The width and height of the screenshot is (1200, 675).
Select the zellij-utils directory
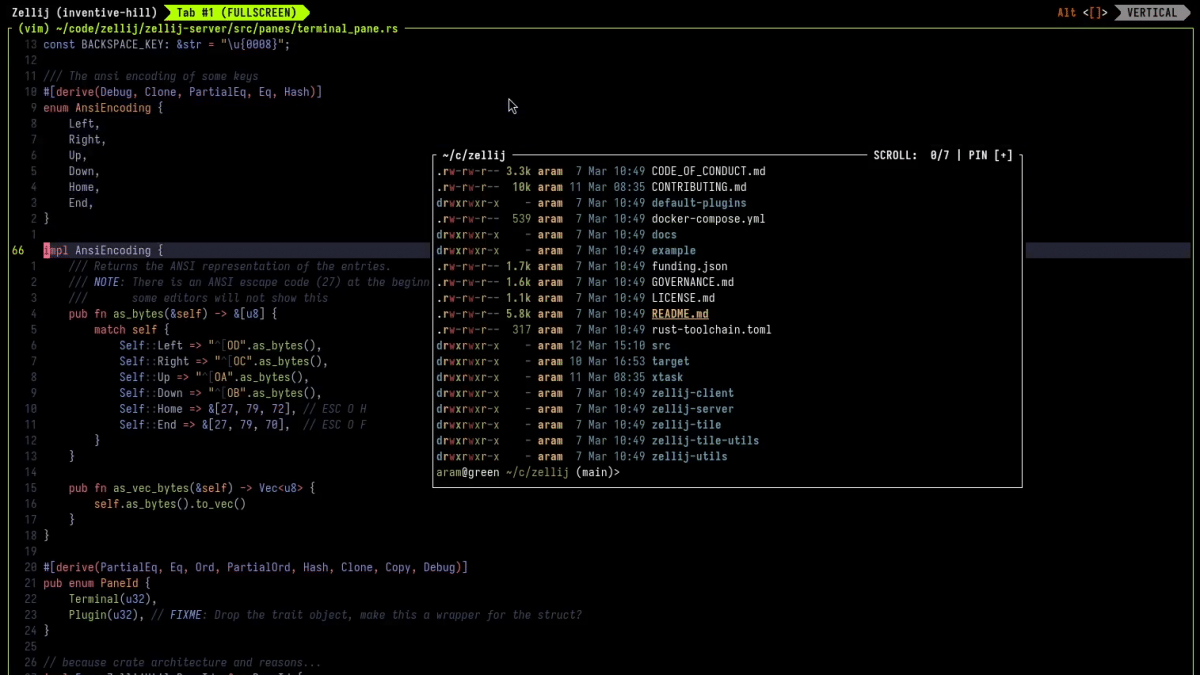pos(689,457)
